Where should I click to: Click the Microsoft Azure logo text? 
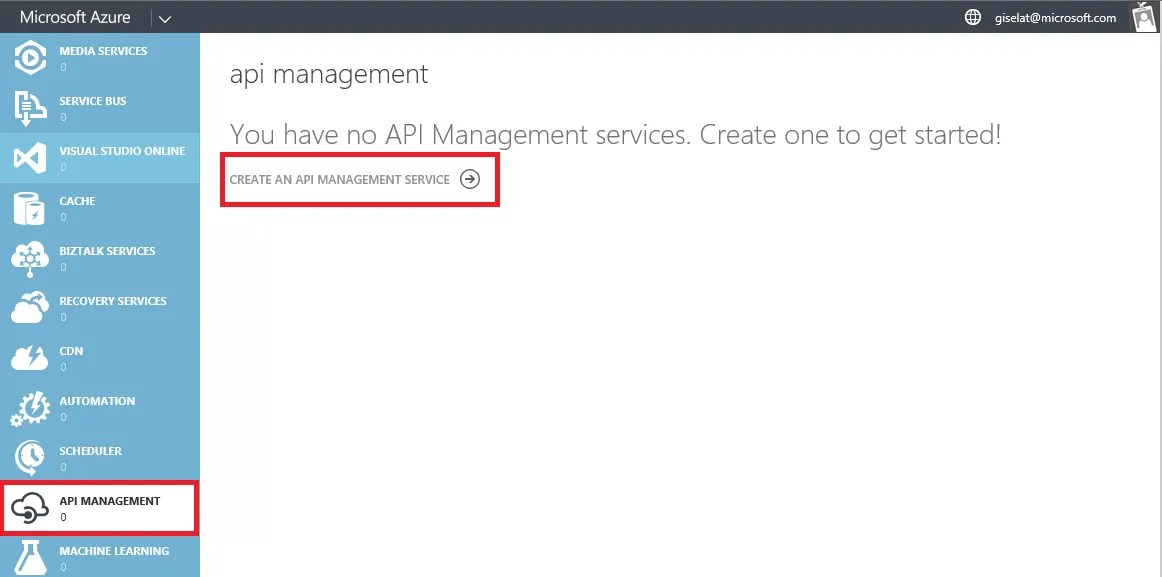[x=75, y=17]
